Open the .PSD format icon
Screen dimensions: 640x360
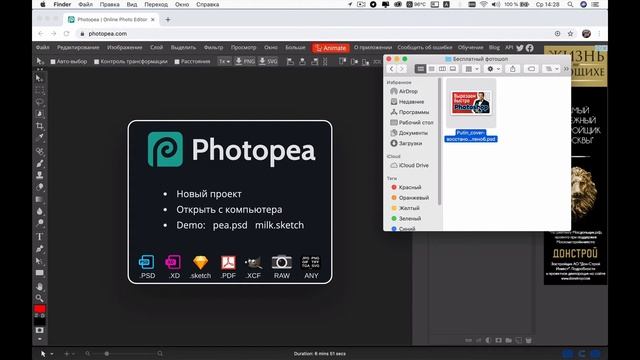pos(147,267)
